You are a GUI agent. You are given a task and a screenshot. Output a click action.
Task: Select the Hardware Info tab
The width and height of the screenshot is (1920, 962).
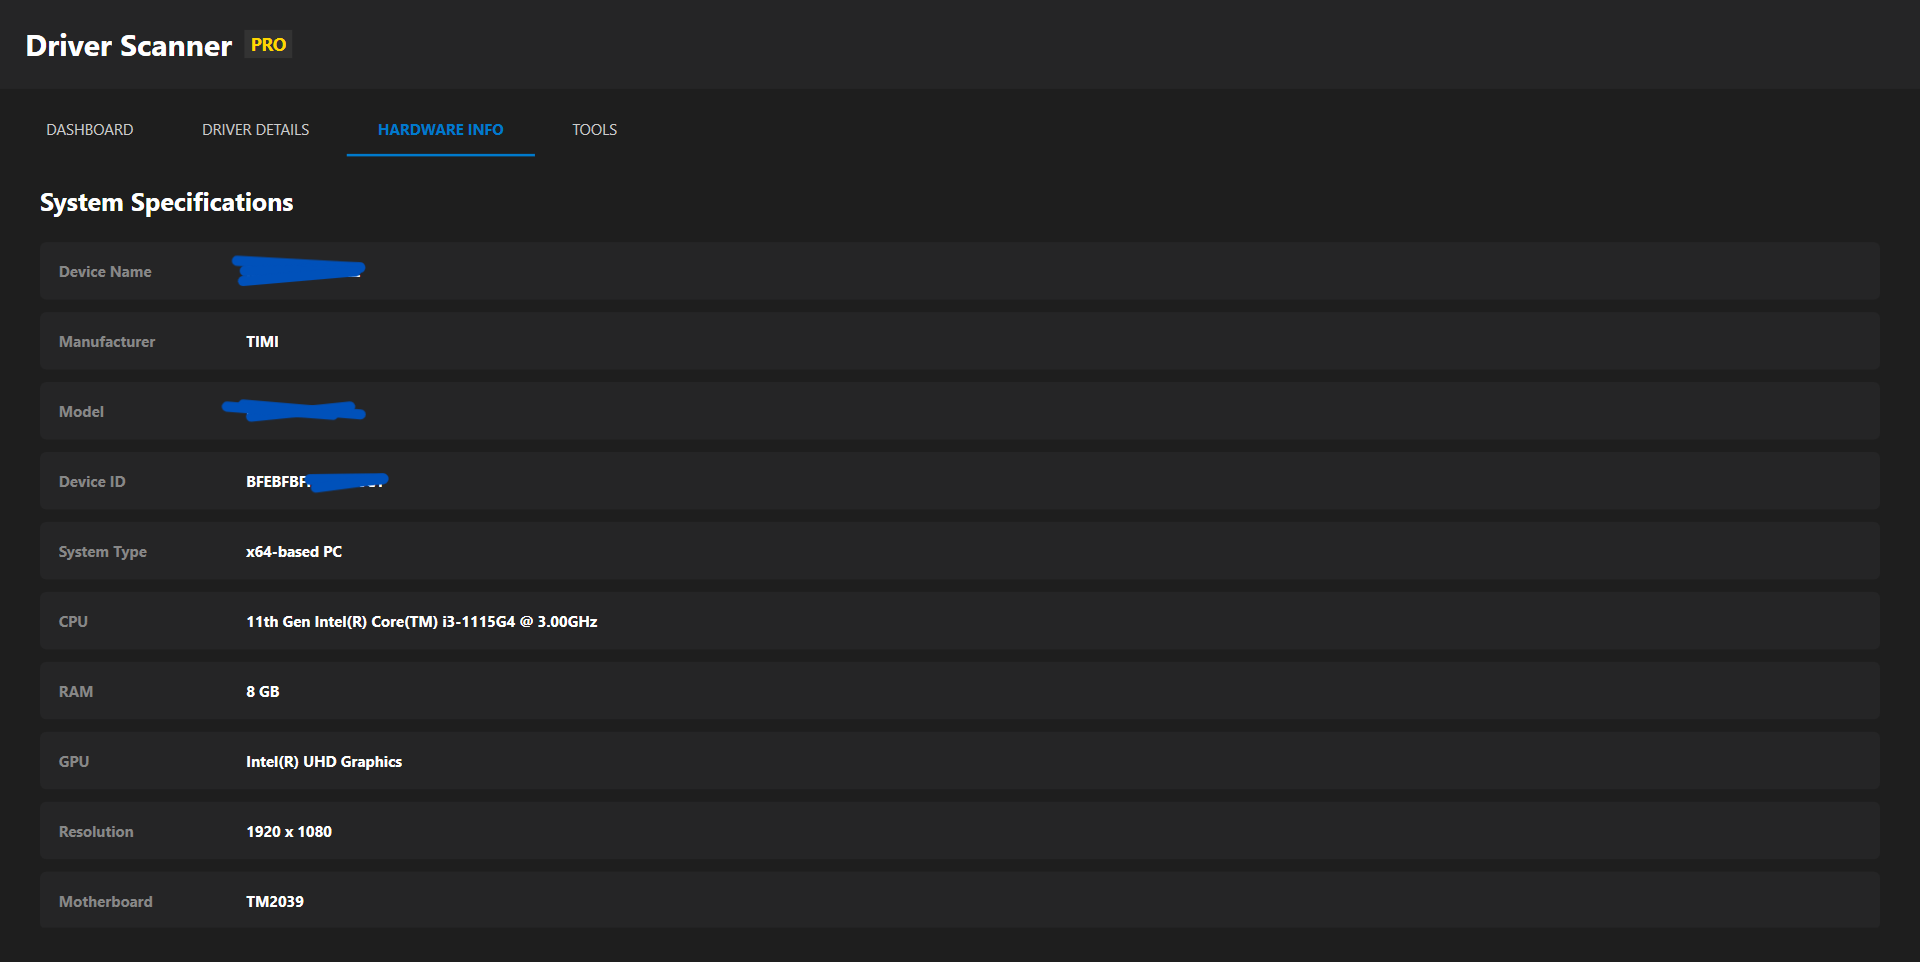pos(440,130)
